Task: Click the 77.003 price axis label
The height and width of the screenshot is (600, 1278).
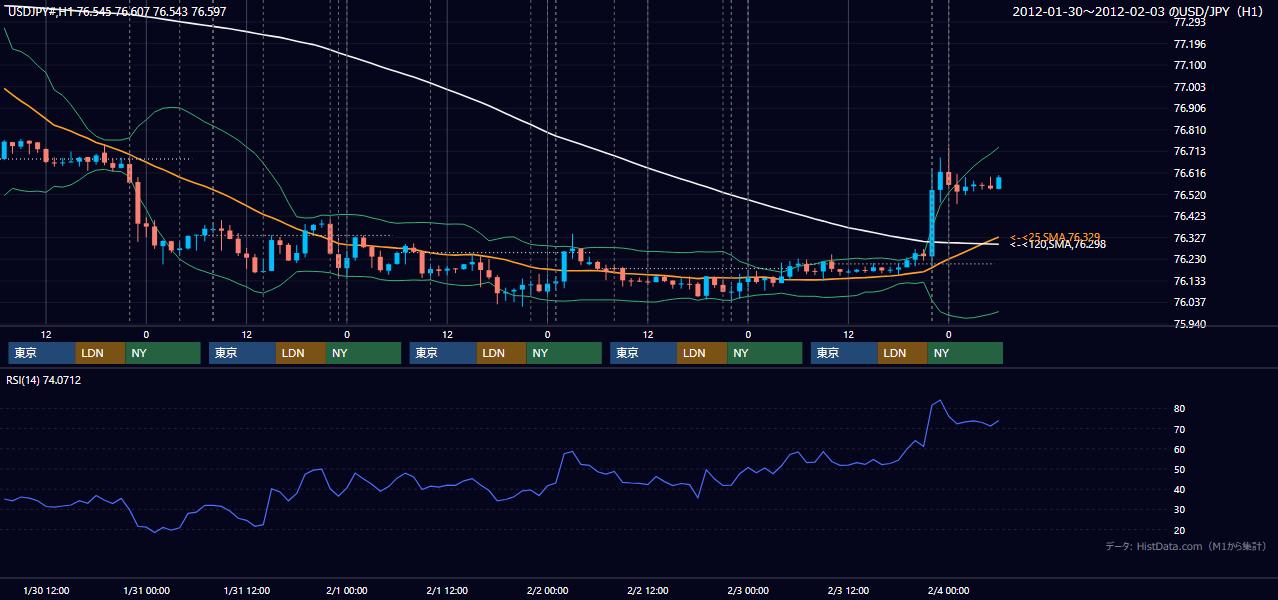Action: point(1189,87)
